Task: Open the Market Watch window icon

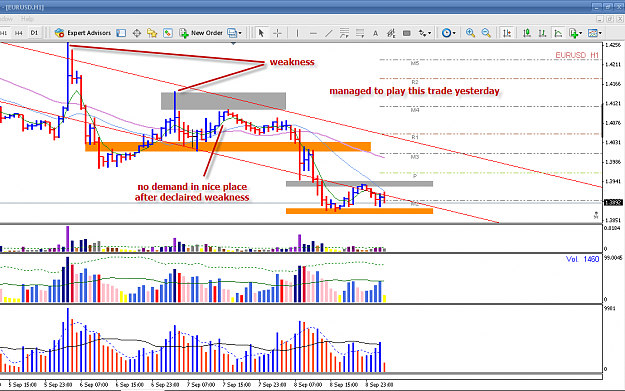Action: pyautogui.click(x=121, y=33)
